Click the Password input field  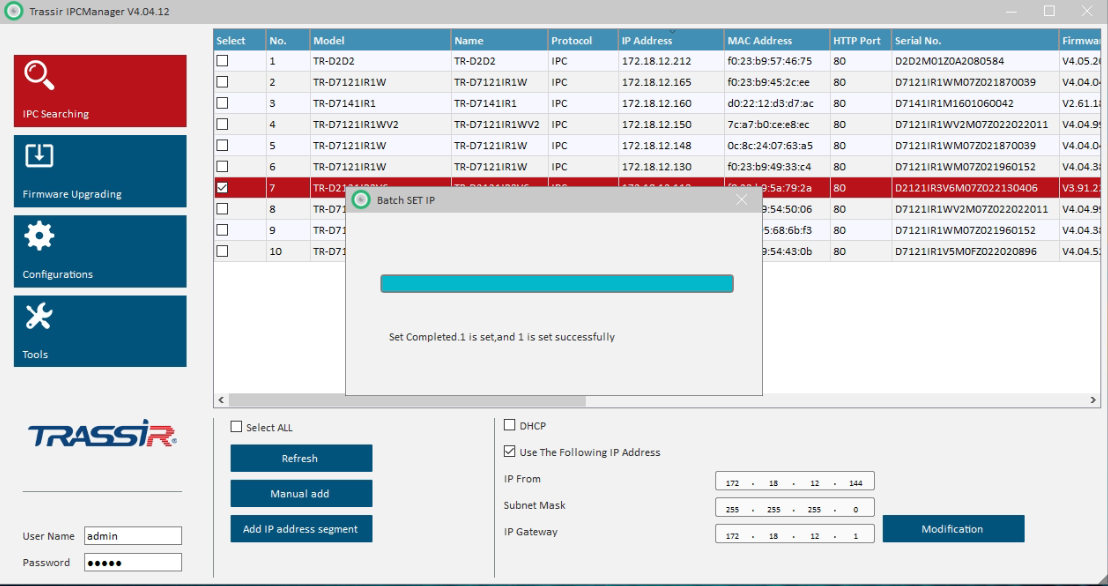[133, 562]
